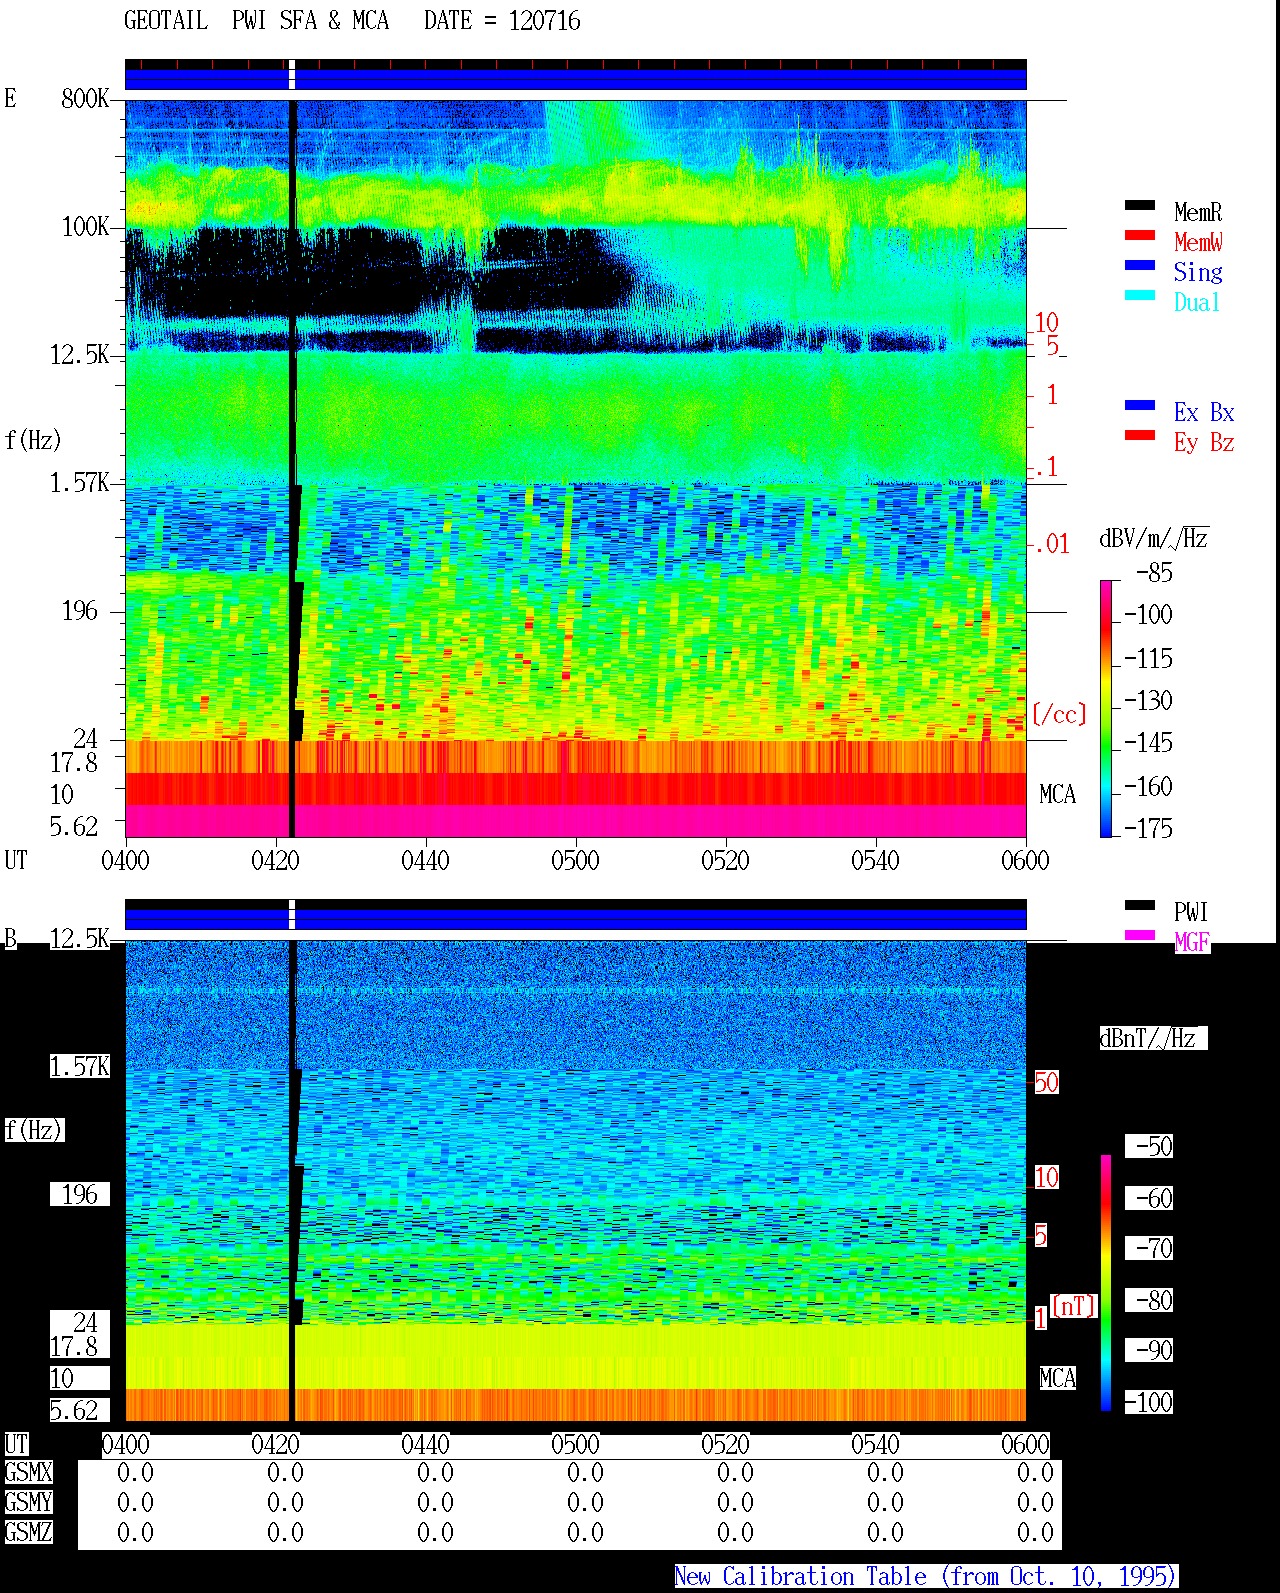Click the 12.5K frequency label on E panel

coord(80,355)
